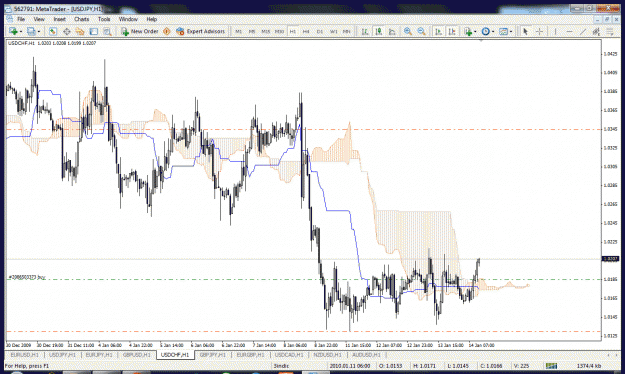
Task: Select the bar chart type icon
Action: click(365, 31)
